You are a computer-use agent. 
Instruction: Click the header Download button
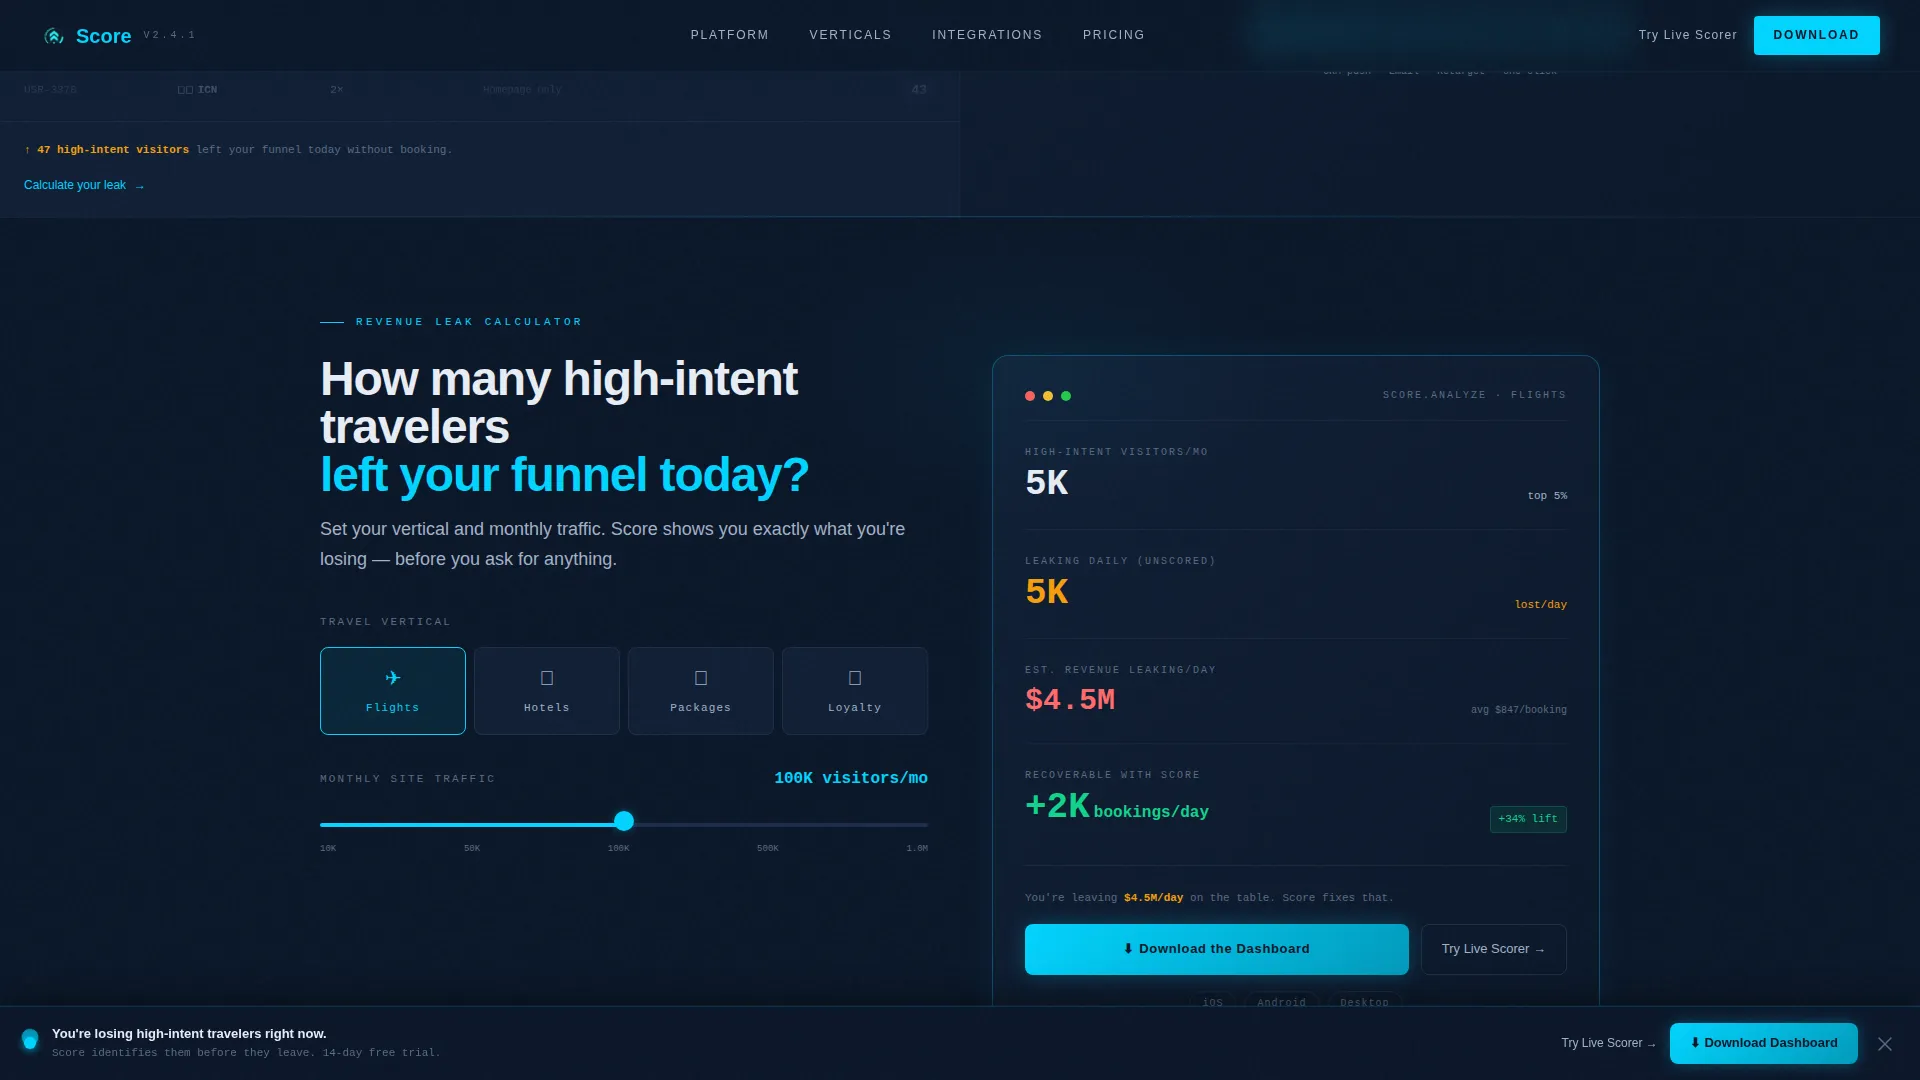pyautogui.click(x=1816, y=35)
